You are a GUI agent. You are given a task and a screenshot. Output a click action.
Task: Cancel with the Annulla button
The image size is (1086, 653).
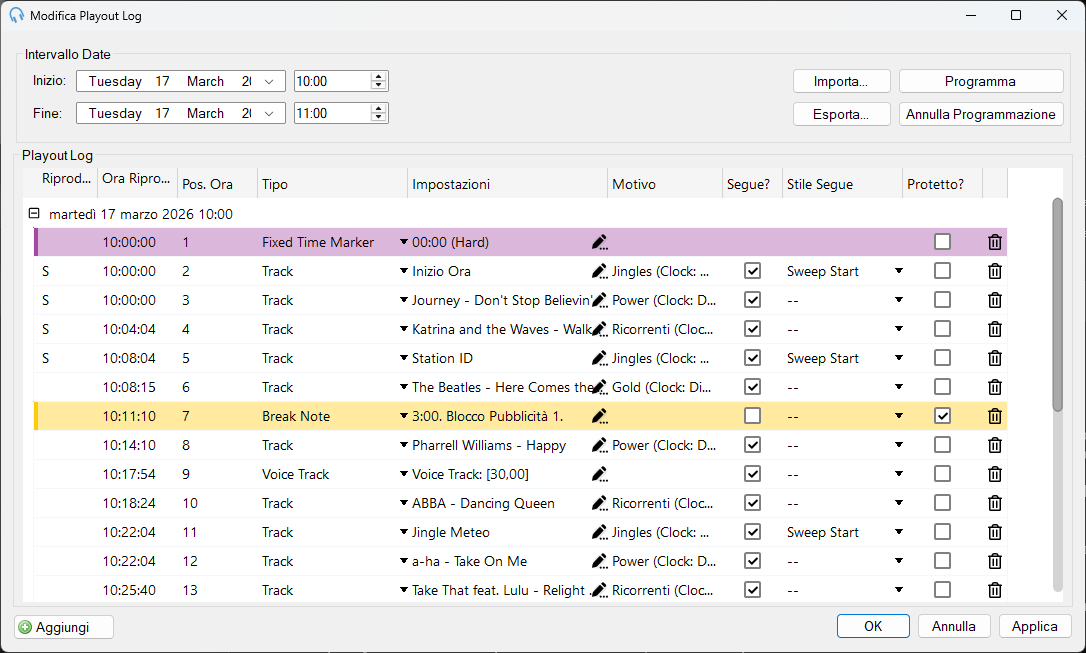pyautogui.click(x=954, y=626)
